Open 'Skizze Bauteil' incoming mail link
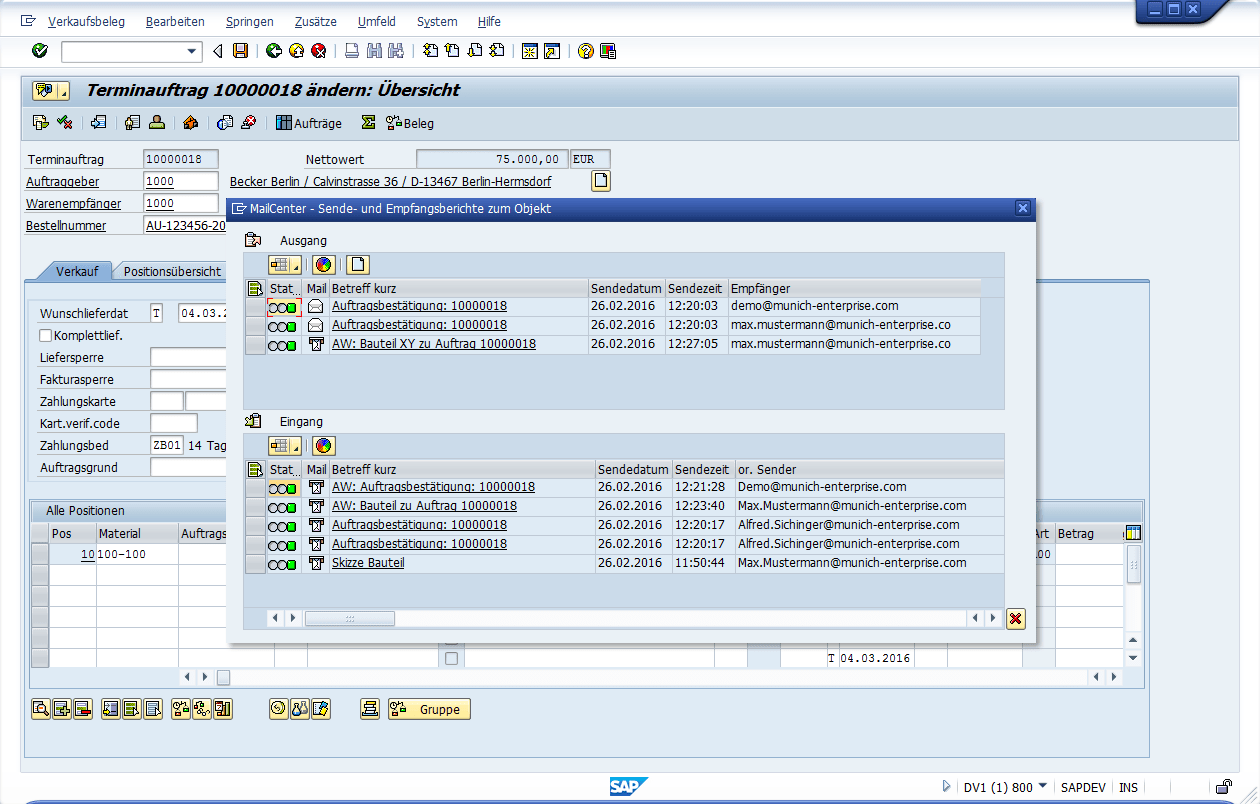This screenshot has height=804, width=1260. click(x=368, y=563)
